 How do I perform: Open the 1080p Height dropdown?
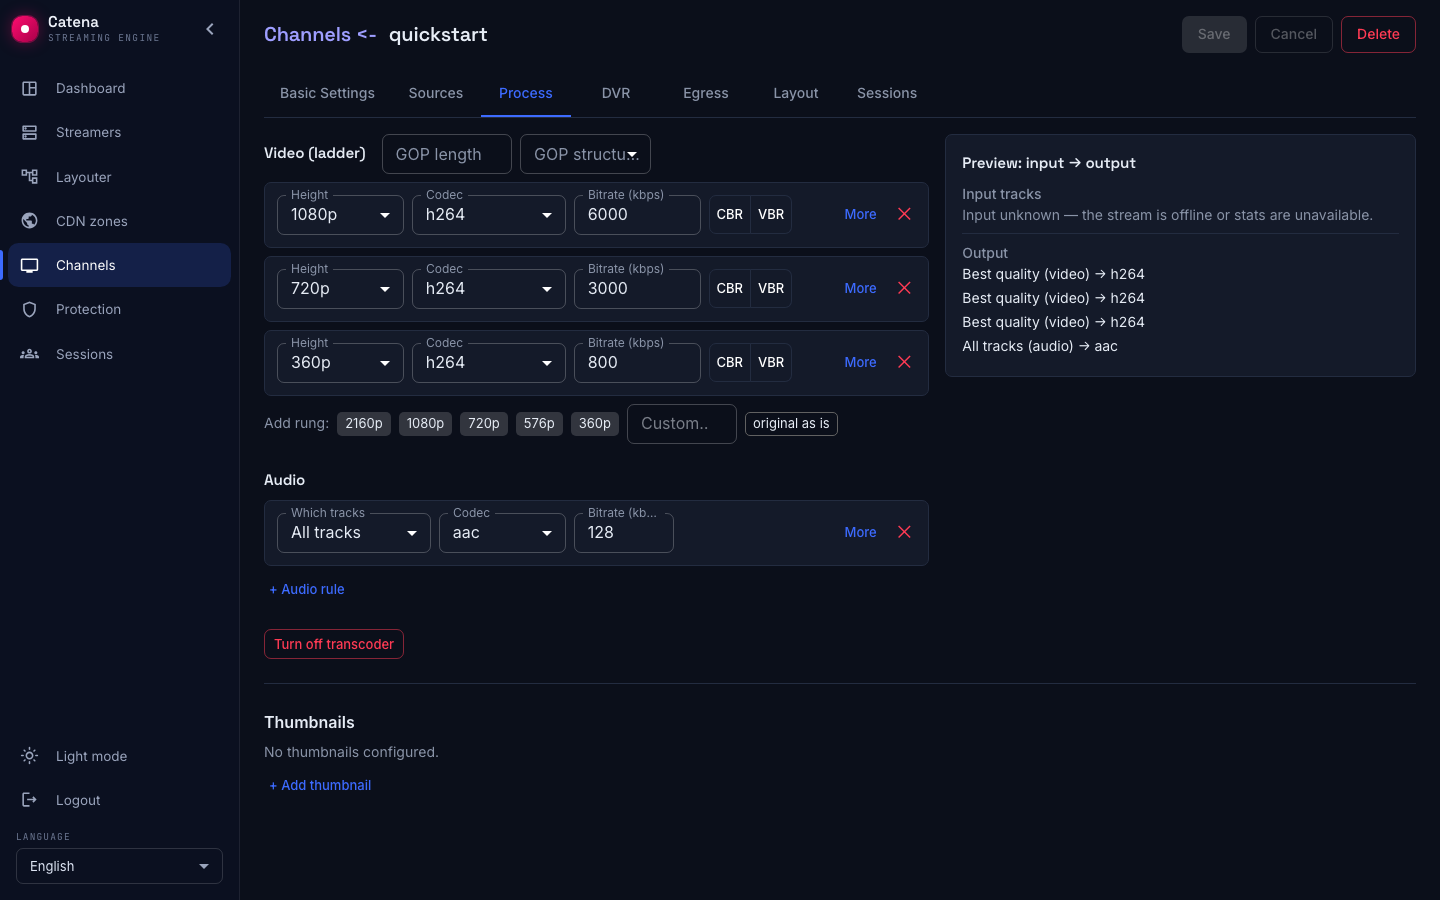340,215
